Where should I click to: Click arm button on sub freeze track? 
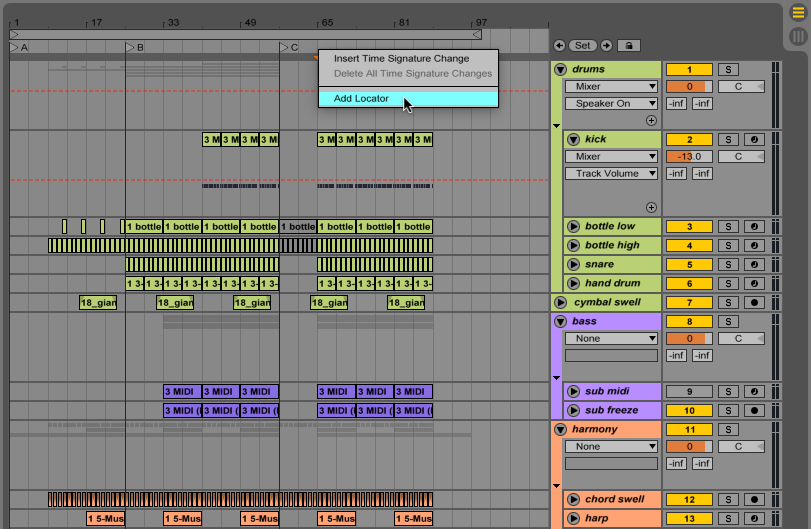tap(754, 411)
